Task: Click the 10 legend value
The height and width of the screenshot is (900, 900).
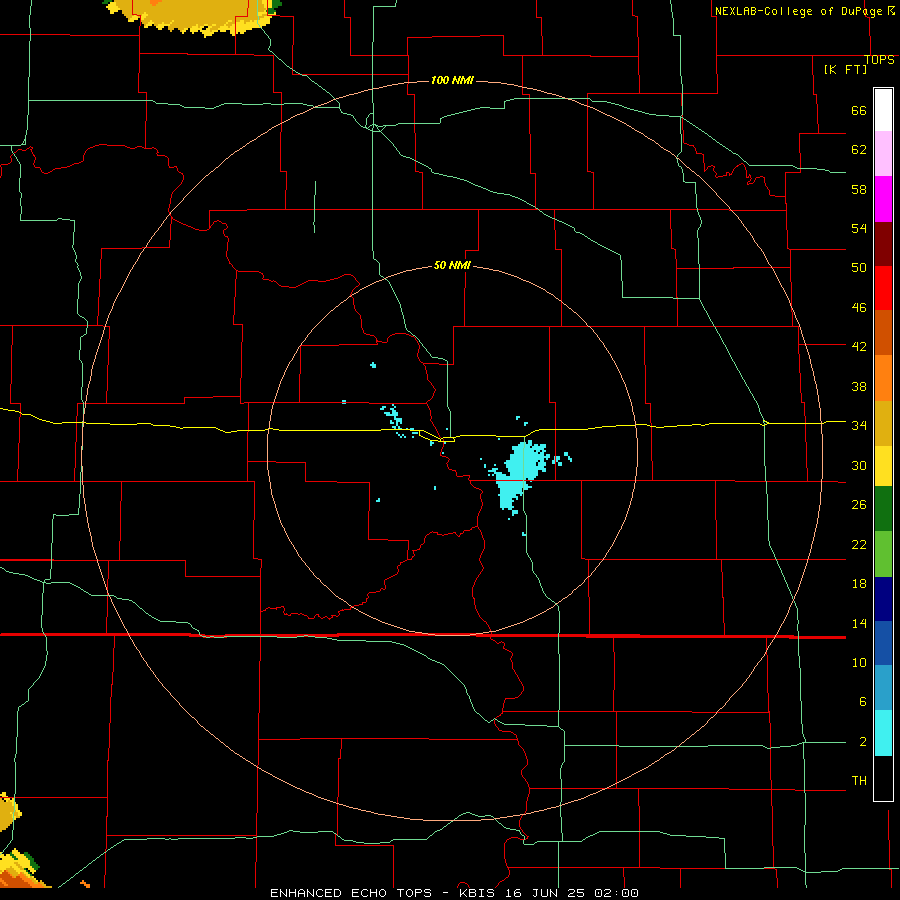Action: [x=859, y=662]
